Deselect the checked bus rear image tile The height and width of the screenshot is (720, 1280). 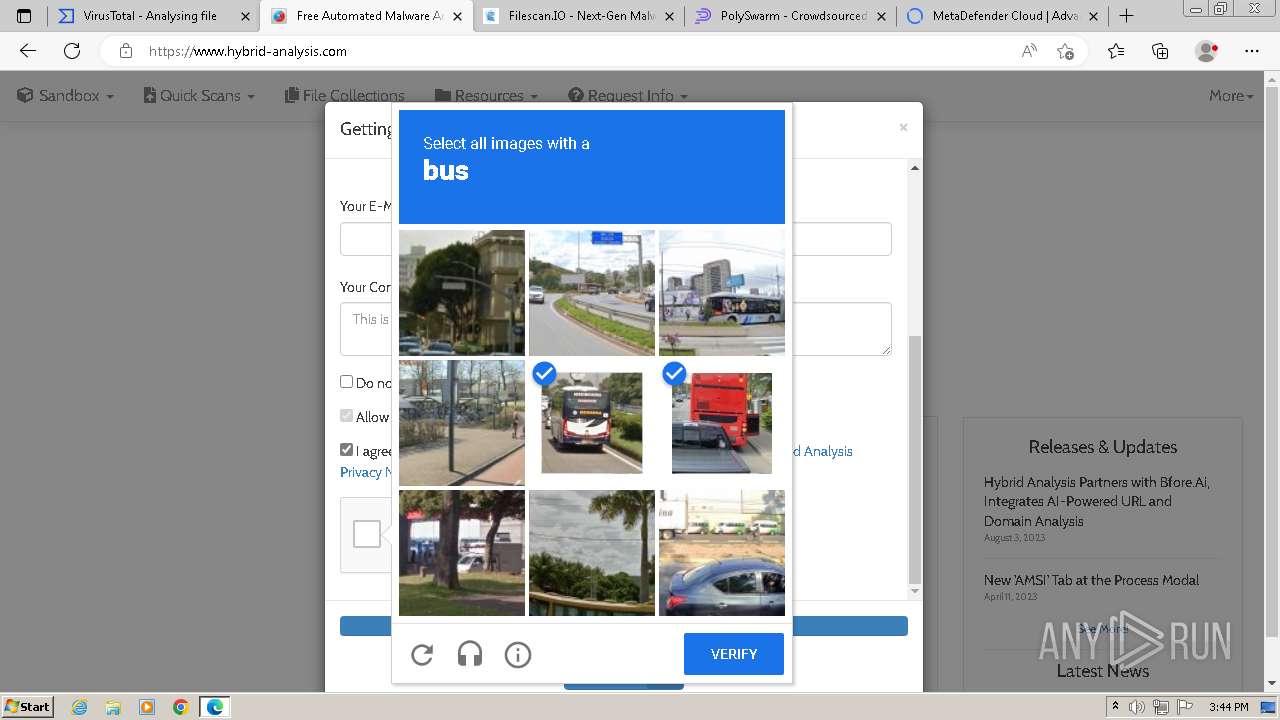592,423
